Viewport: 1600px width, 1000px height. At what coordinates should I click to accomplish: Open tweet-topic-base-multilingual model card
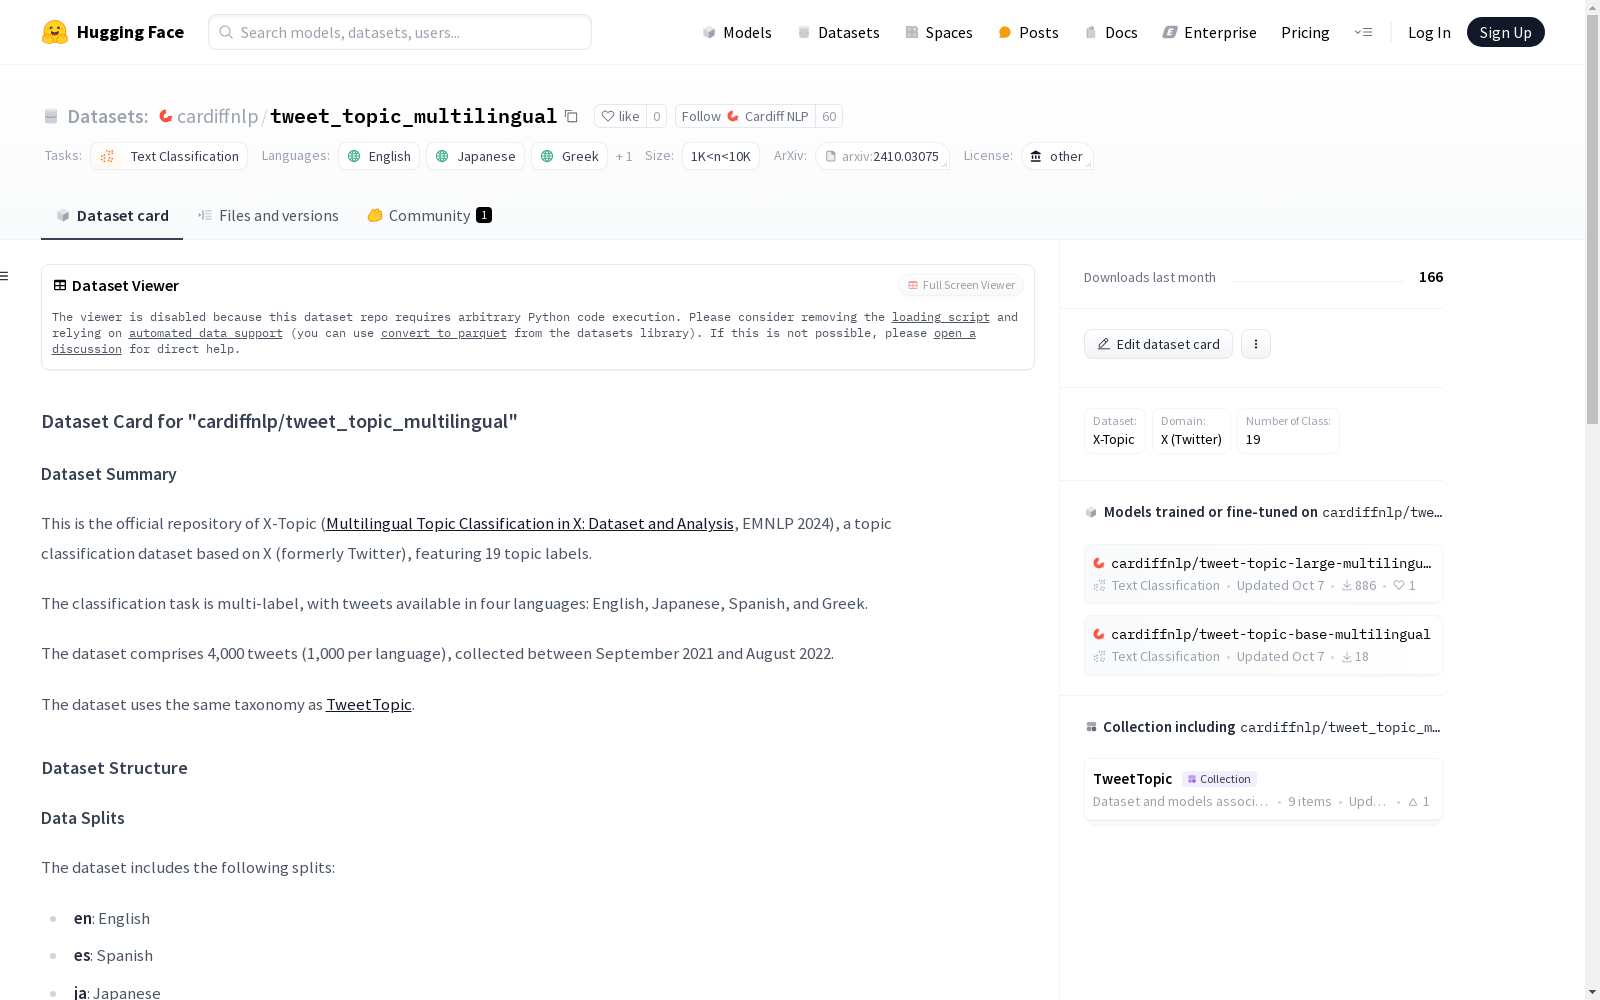pyautogui.click(x=1263, y=645)
